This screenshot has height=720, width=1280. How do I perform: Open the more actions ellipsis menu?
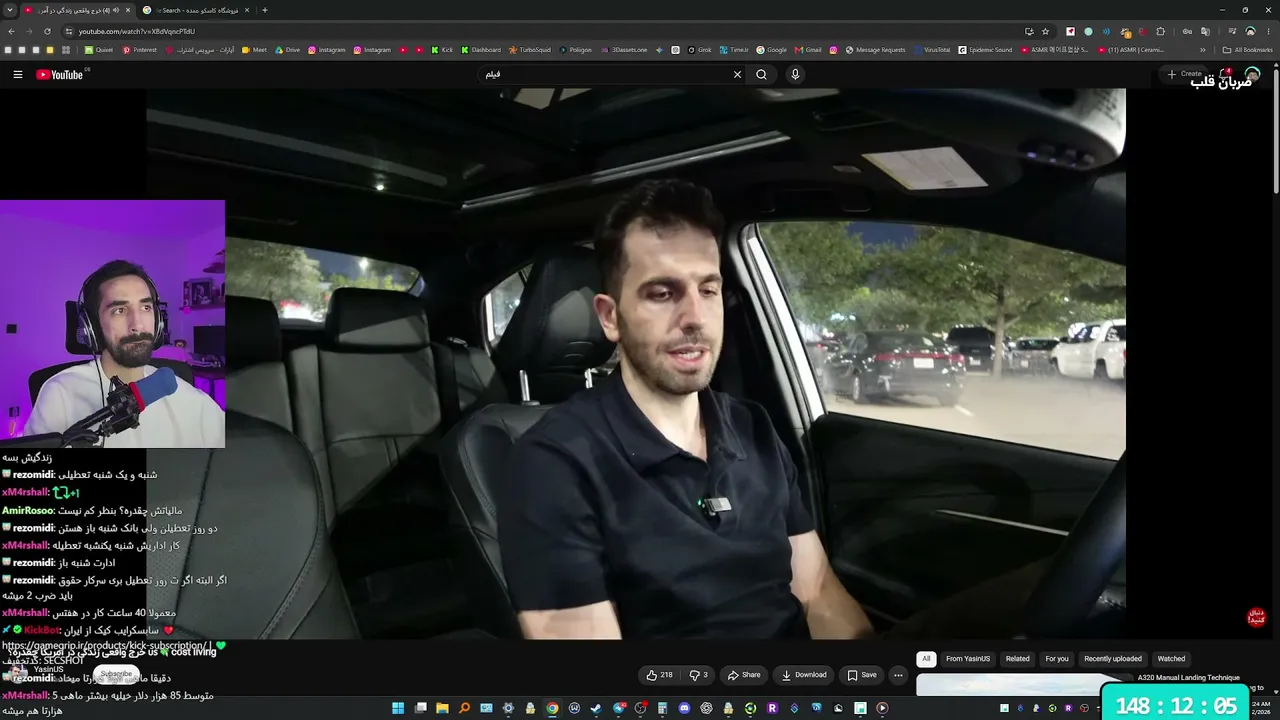pyautogui.click(x=898, y=675)
